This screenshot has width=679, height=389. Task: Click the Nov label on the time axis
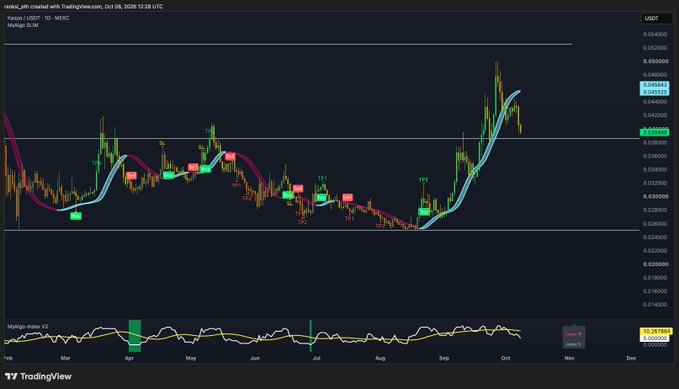coord(569,358)
